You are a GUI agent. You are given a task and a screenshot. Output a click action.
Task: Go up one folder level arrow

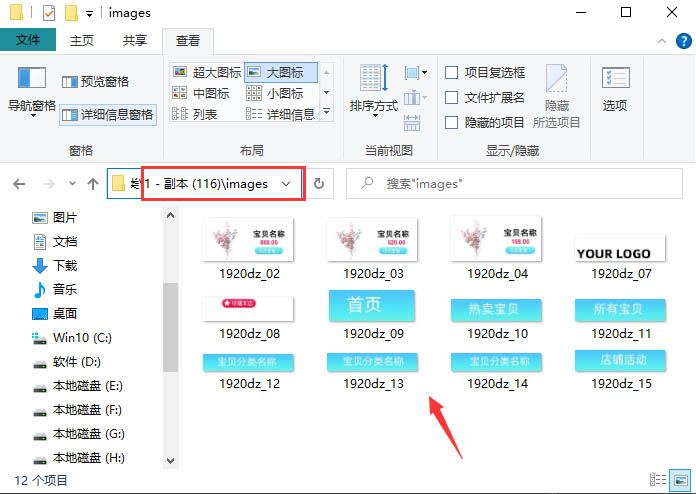coord(93,184)
